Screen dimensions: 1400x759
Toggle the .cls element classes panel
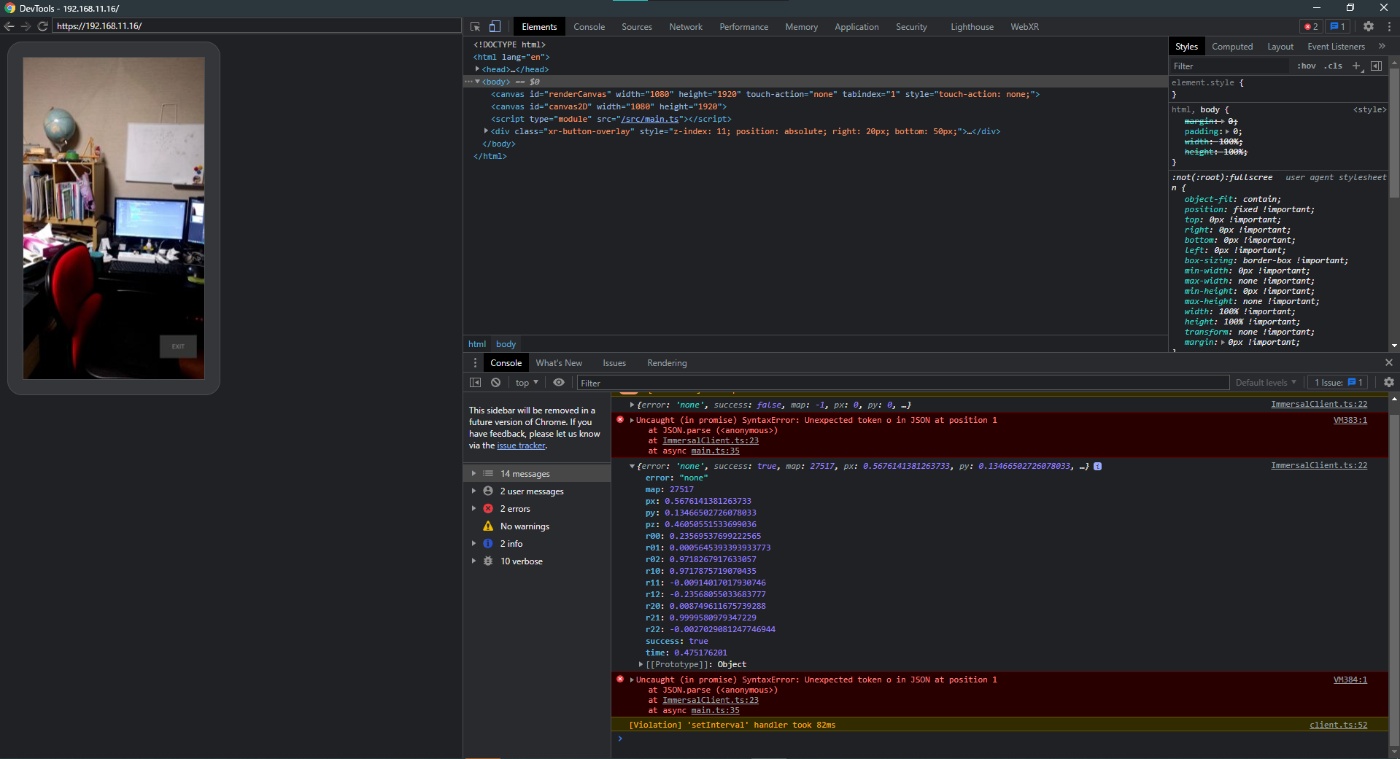tap(1333, 66)
